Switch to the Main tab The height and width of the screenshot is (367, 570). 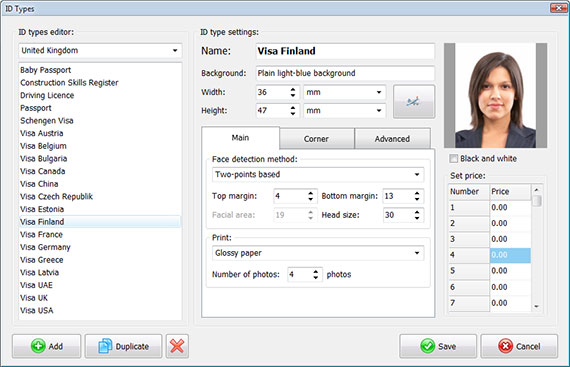tap(240, 138)
